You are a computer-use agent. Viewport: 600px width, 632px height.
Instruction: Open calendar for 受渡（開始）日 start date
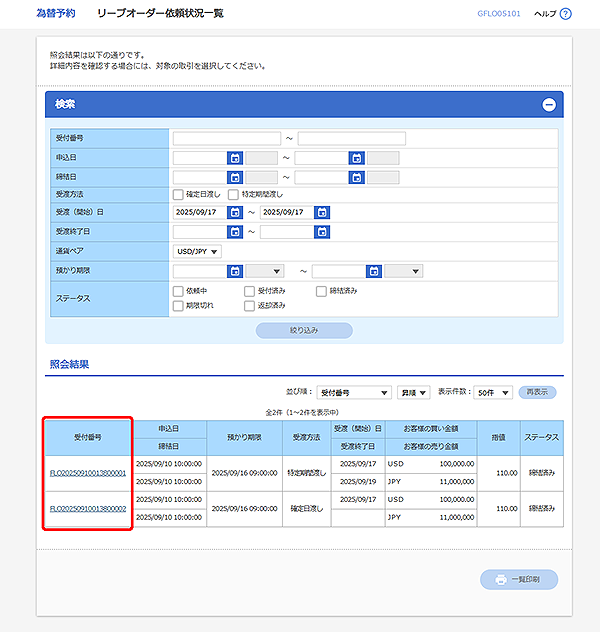(235, 212)
